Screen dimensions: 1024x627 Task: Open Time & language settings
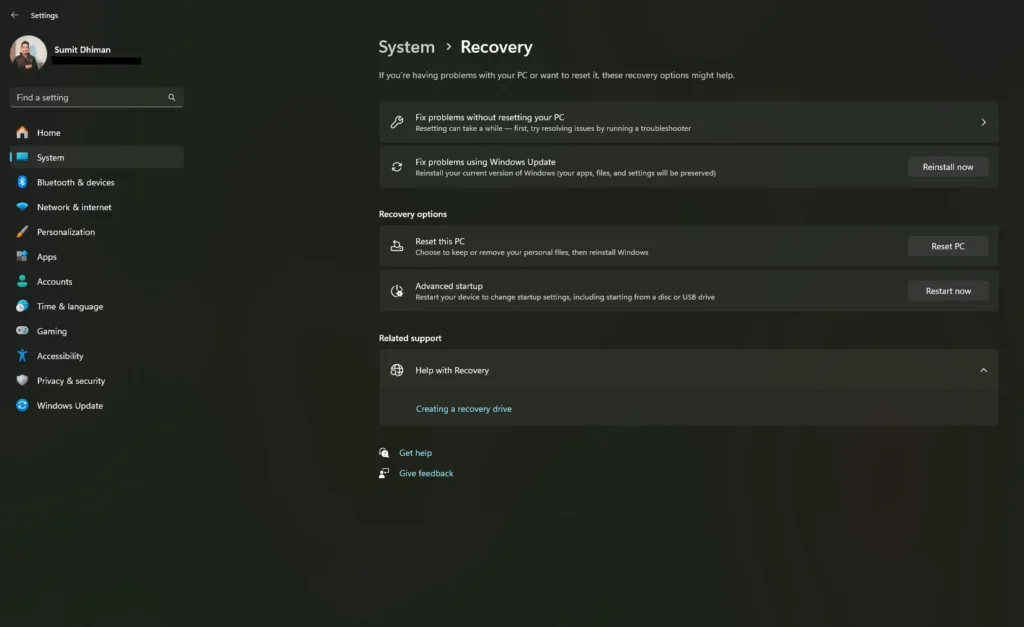(97, 306)
